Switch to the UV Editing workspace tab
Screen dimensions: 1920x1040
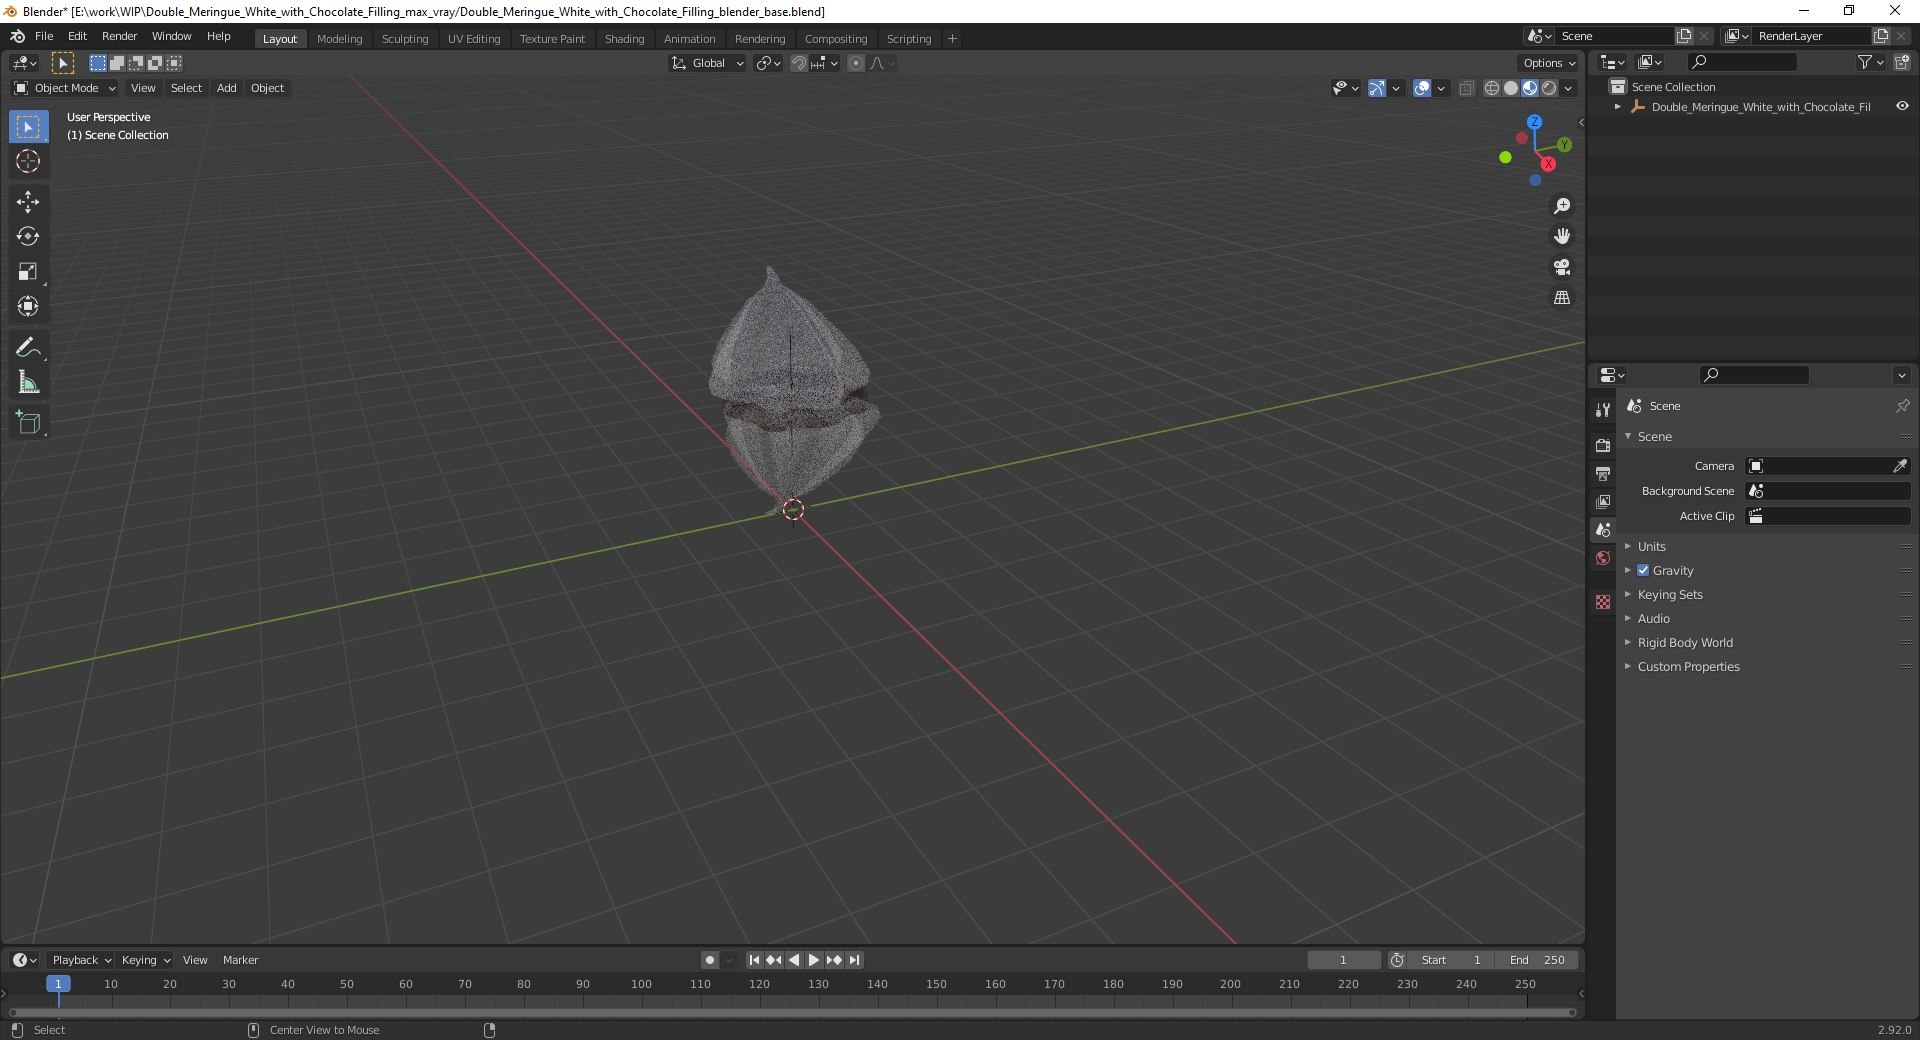[474, 39]
